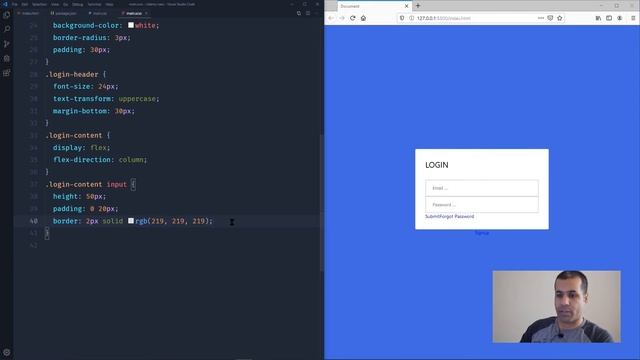Show site information icon in address bar

(x=411, y=18)
